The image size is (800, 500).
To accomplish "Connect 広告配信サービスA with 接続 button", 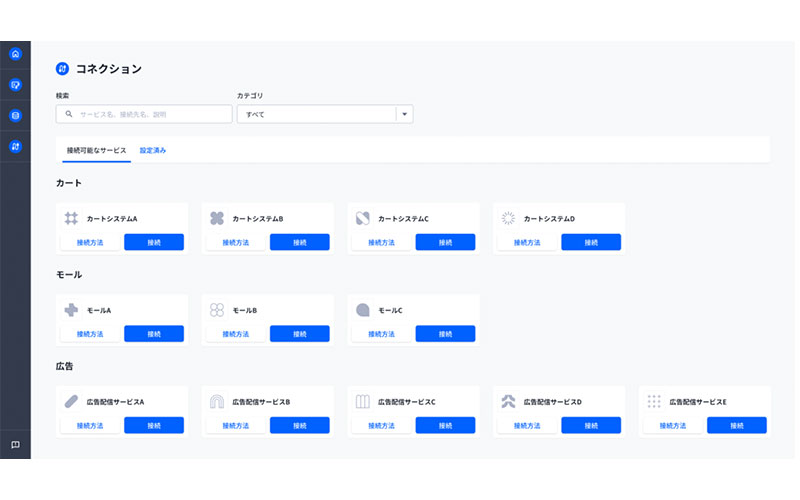I will (154, 426).
